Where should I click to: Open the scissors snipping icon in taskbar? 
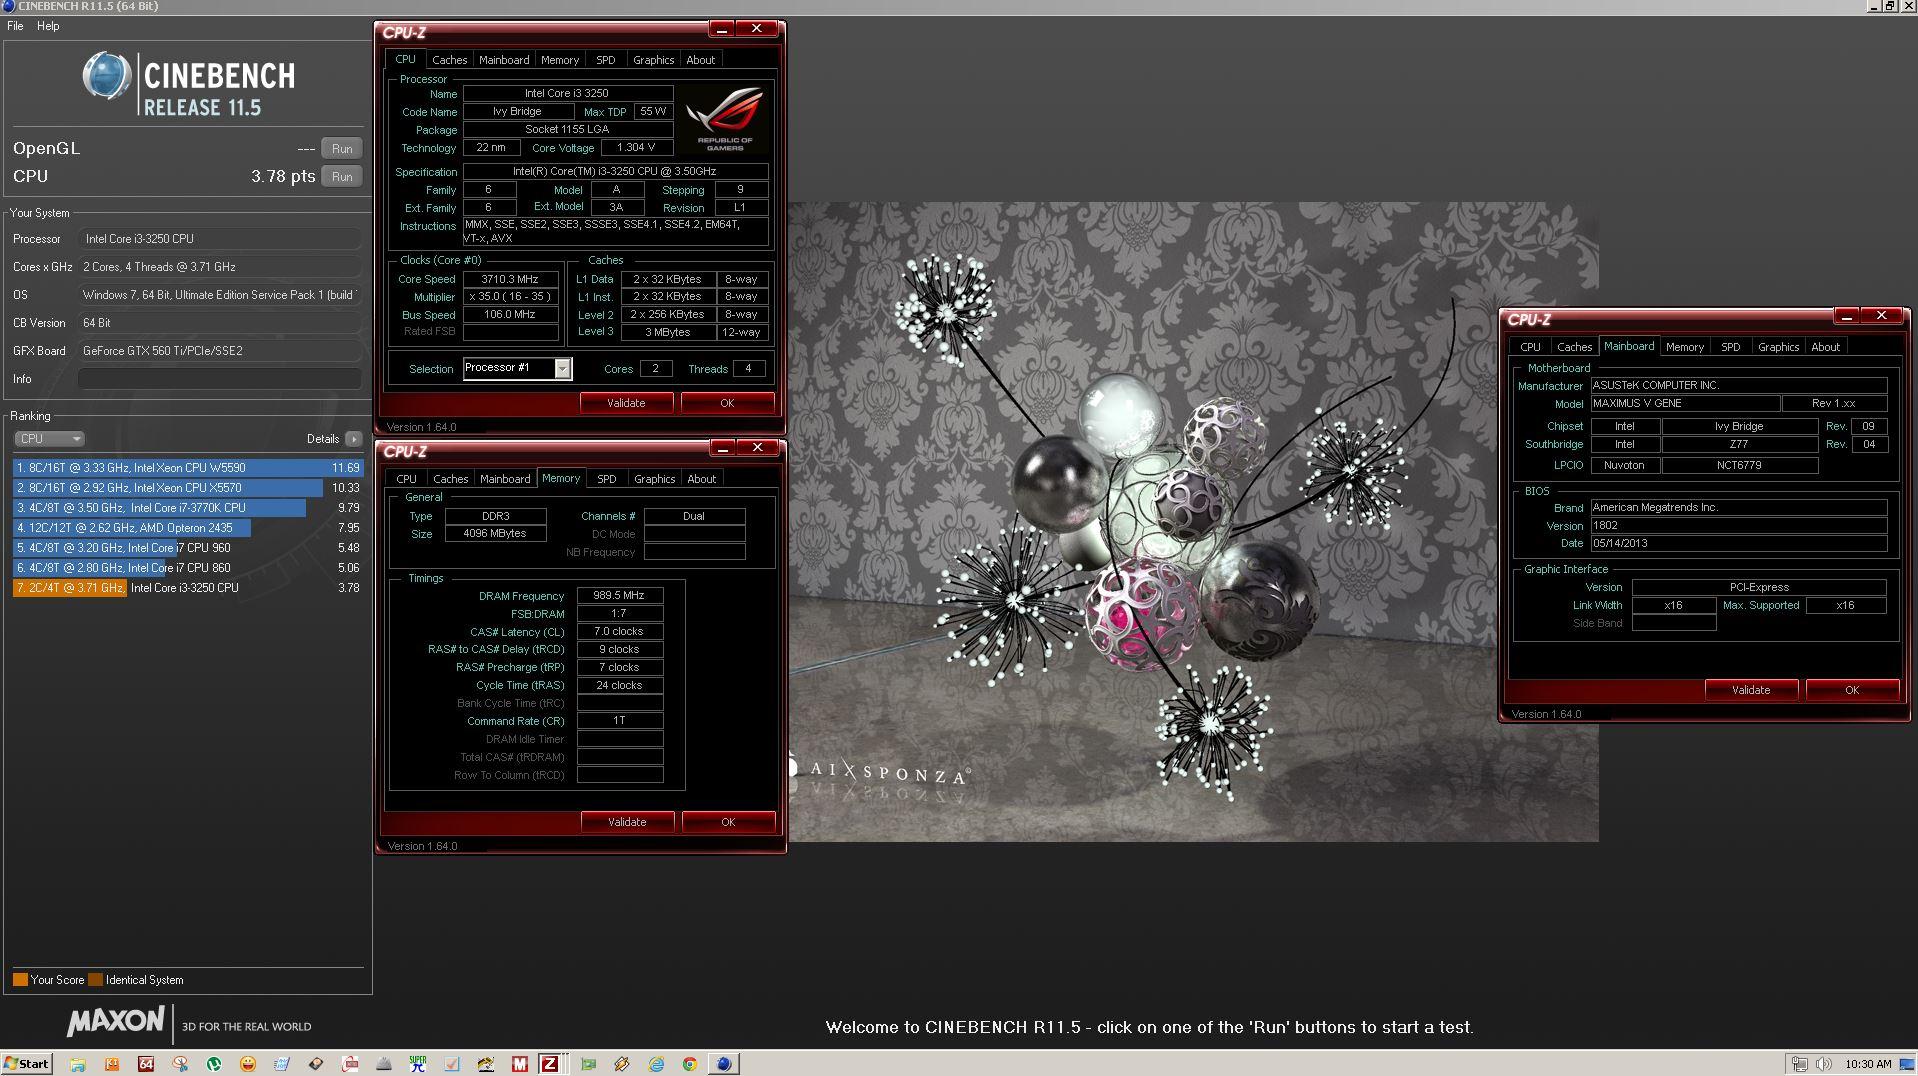click(180, 1064)
